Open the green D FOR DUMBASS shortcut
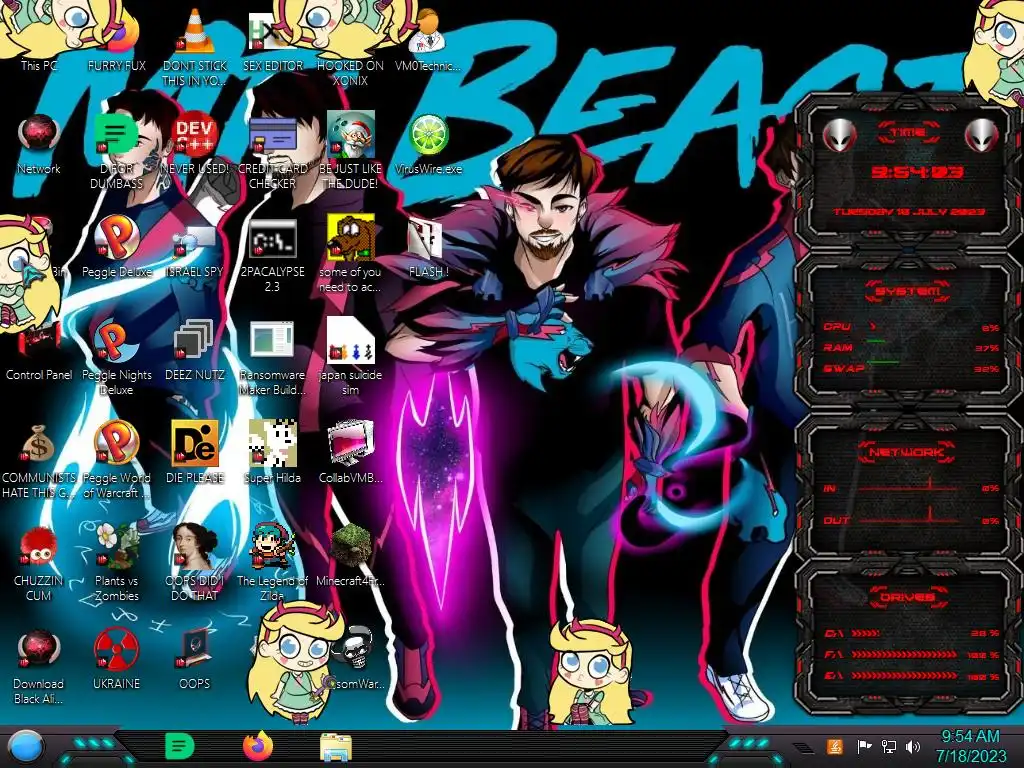 point(117,152)
